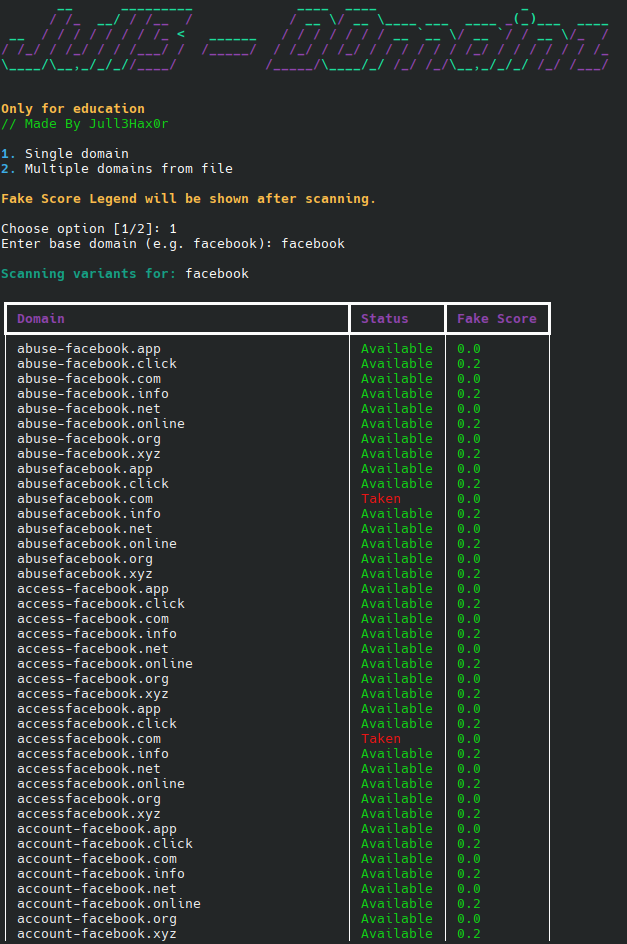
Task: Click the 'Only for education' notice text
Action: coord(73,109)
